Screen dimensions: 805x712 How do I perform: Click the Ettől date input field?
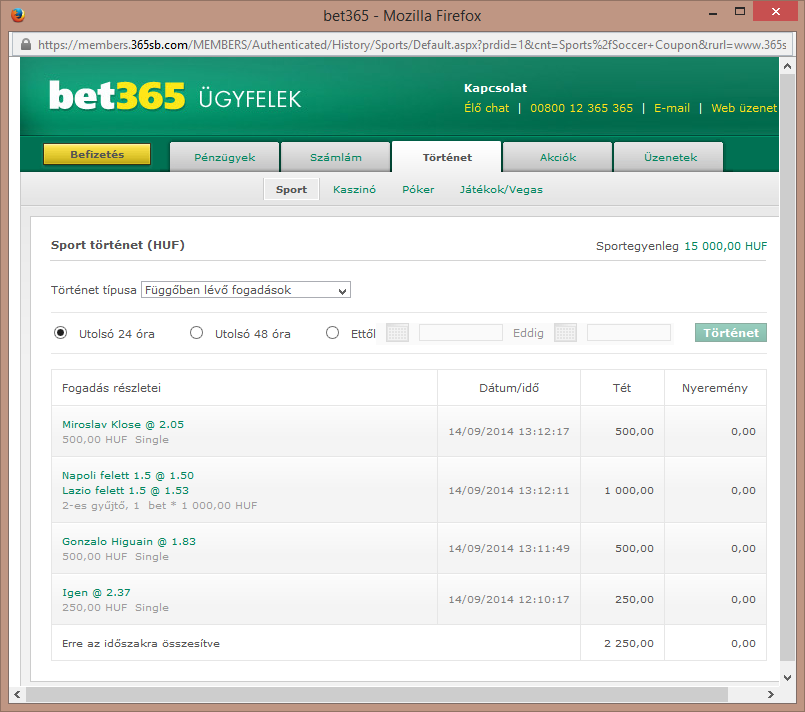(461, 333)
